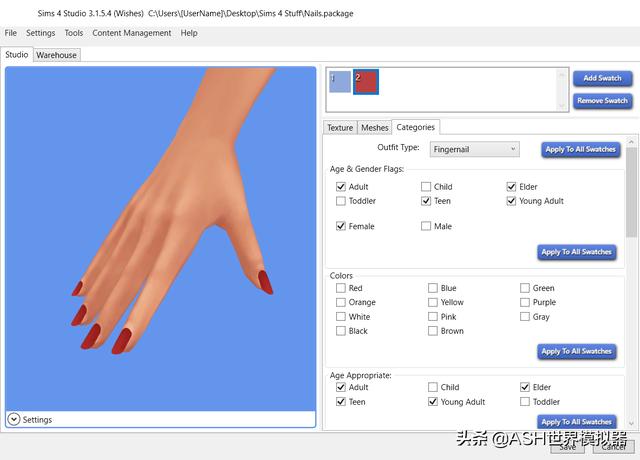This screenshot has width=640, height=460.
Task: Open the Outfit Type dropdown
Action: click(x=474, y=149)
